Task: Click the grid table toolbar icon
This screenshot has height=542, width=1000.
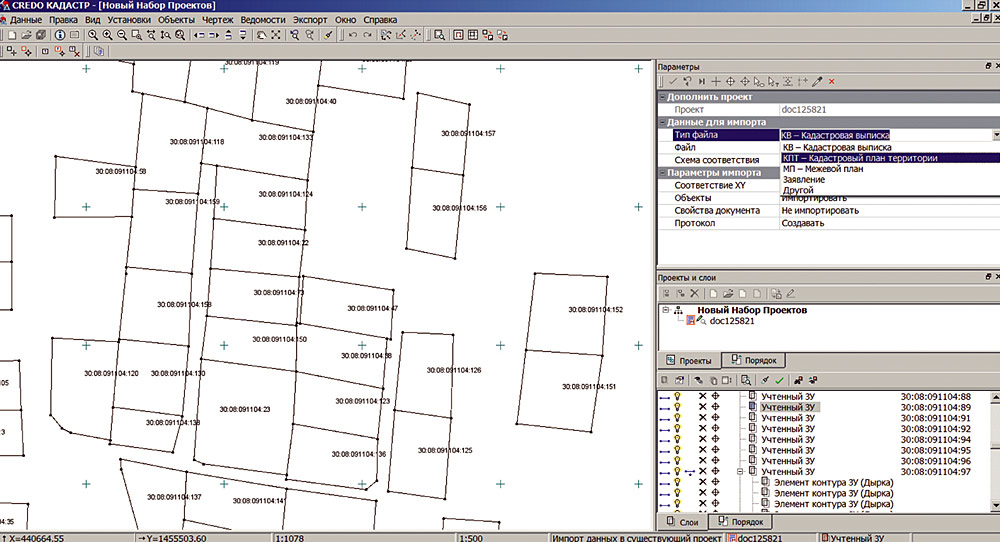Action: tap(473, 36)
